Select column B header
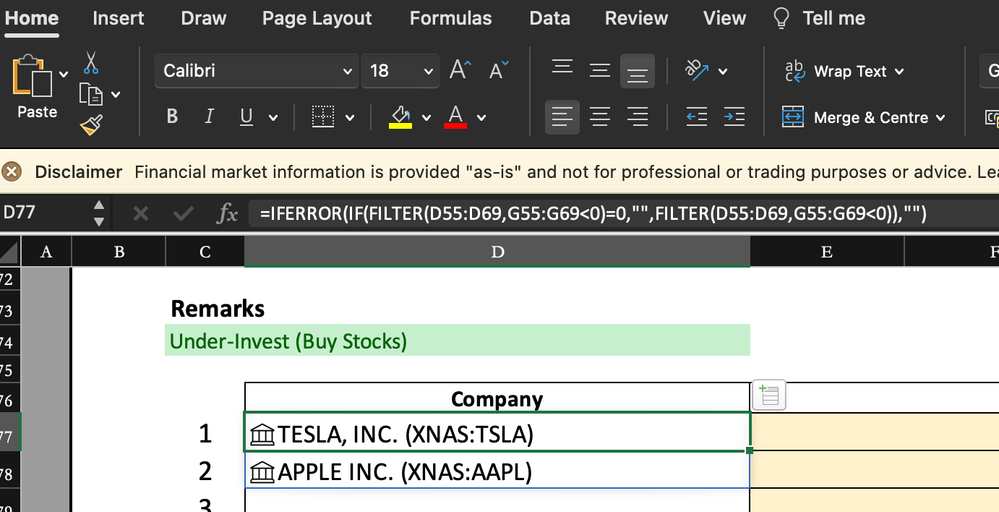The width and height of the screenshot is (999, 512). click(119, 252)
